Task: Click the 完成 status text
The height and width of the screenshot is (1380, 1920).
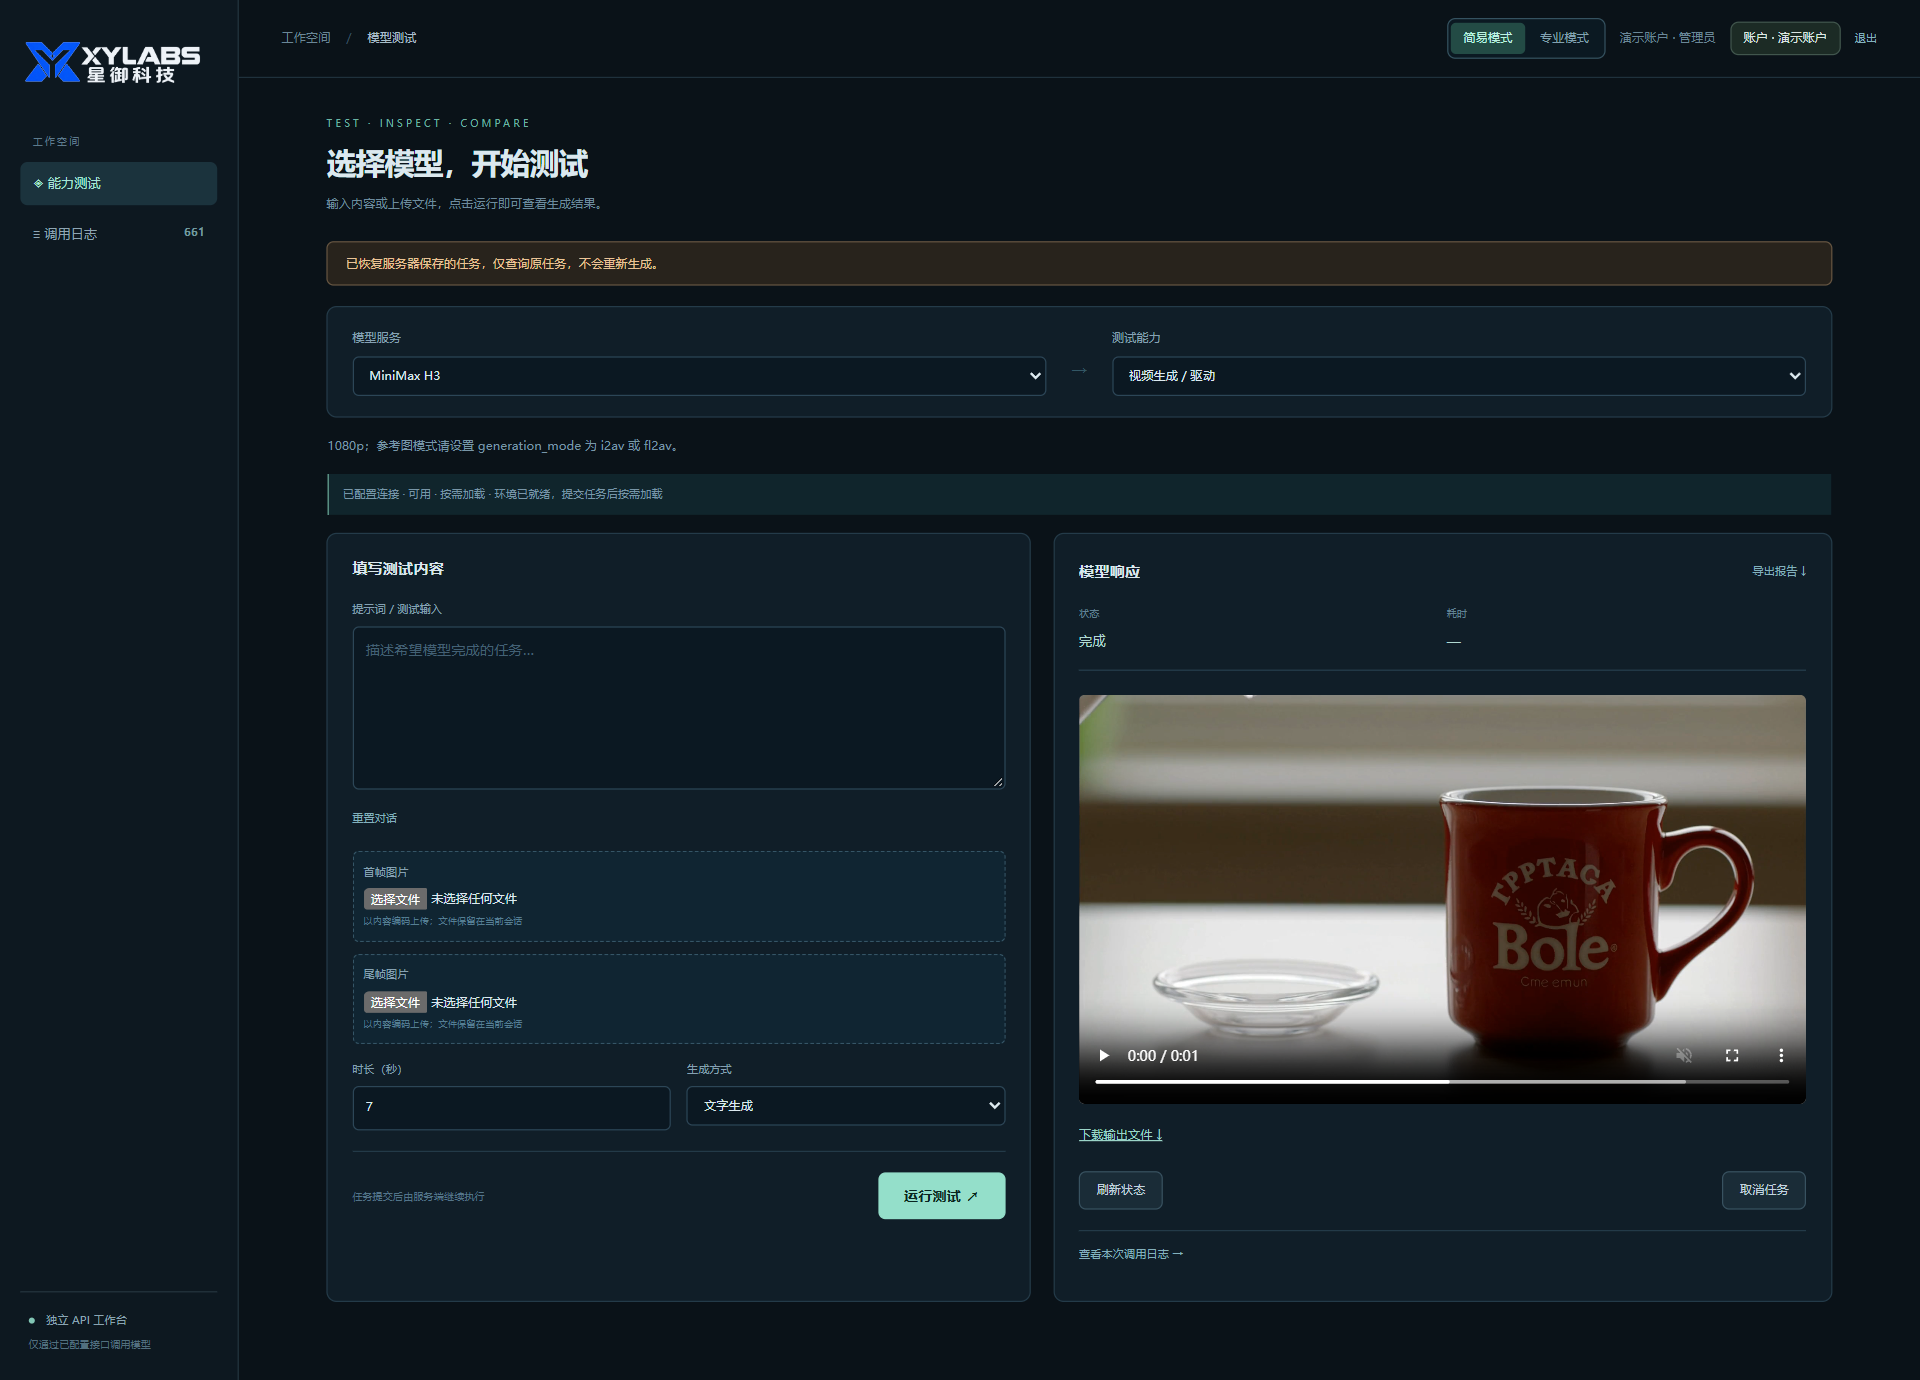Action: pyautogui.click(x=1092, y=641)
